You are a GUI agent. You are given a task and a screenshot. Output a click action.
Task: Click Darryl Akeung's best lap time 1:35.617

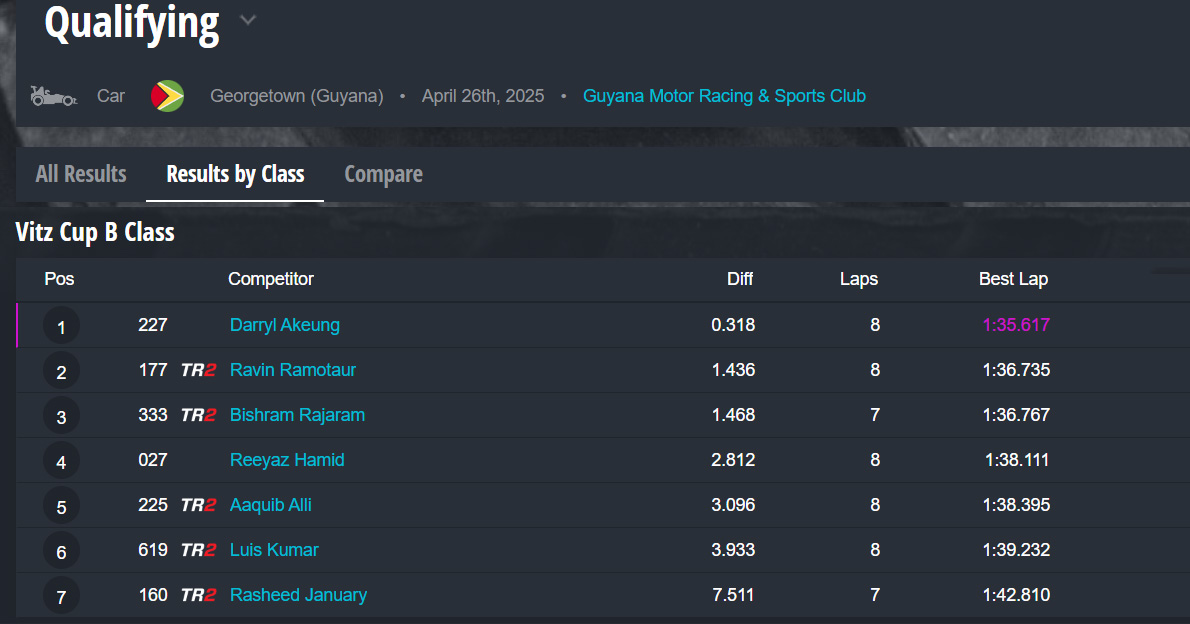(1016, 325)
